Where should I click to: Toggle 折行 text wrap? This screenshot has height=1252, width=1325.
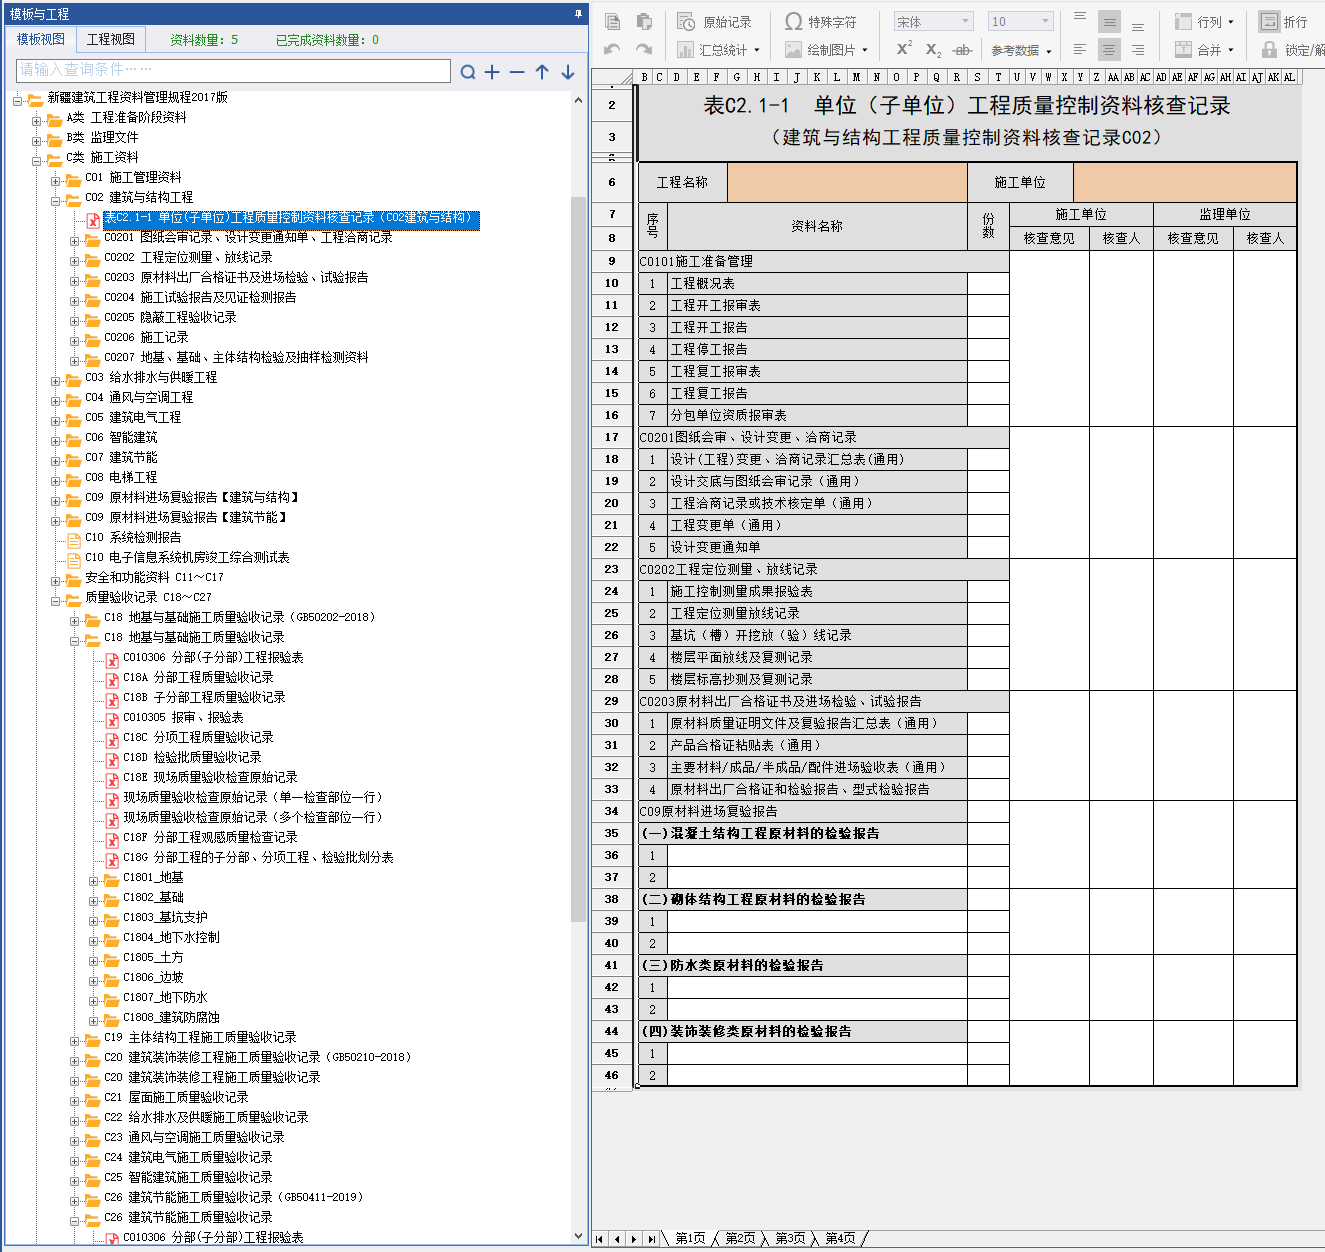click(x=1284, y=21)
